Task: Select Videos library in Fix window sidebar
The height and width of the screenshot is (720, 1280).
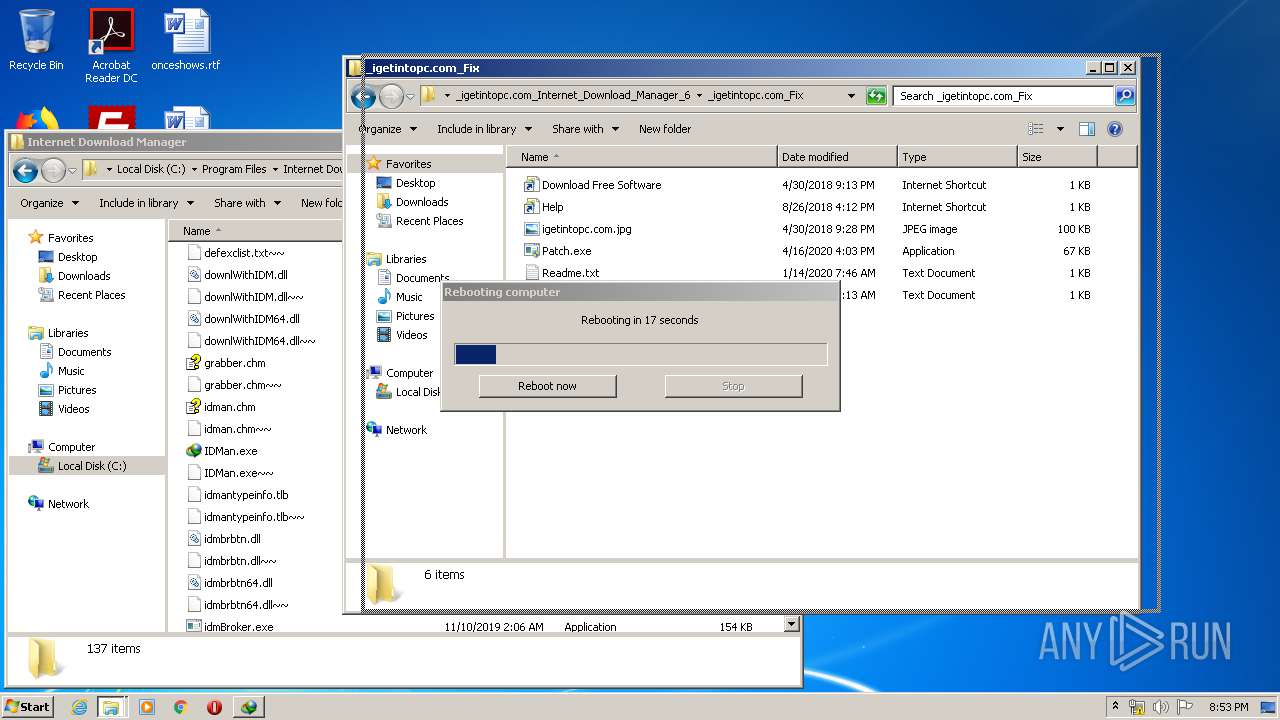Action: [401, 335]
